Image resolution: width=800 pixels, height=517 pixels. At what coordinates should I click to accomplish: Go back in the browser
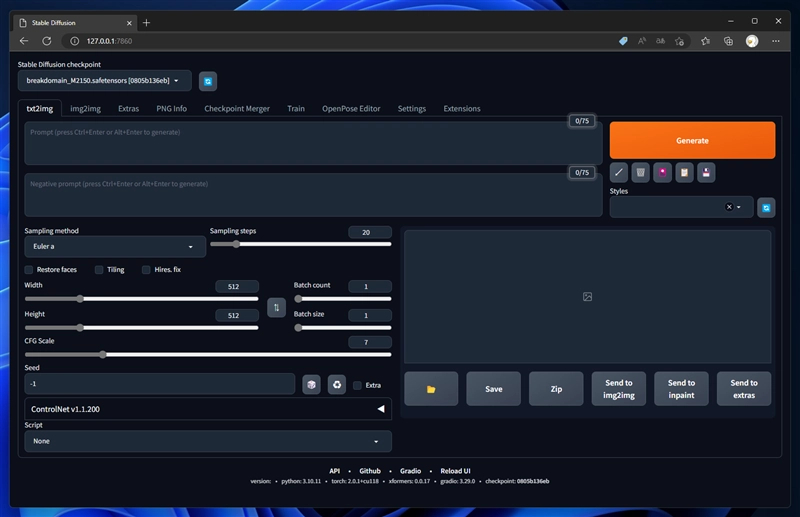click(24, 41)
